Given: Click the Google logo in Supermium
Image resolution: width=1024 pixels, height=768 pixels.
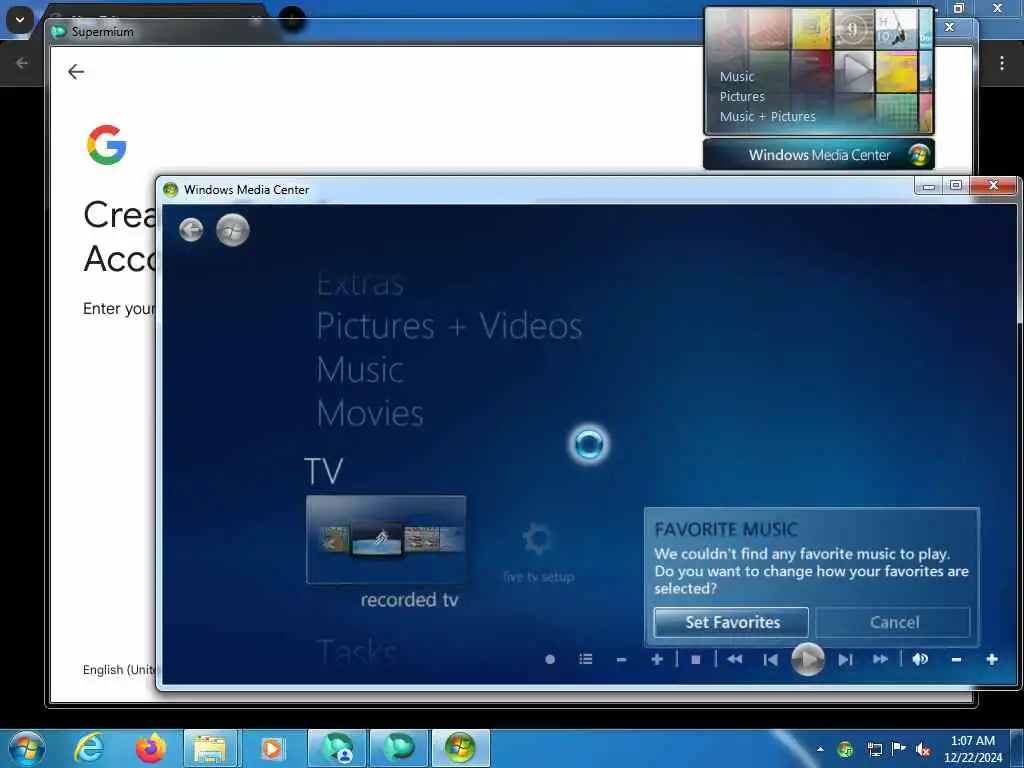Looking at the screenshot, I should click(106, 144).
